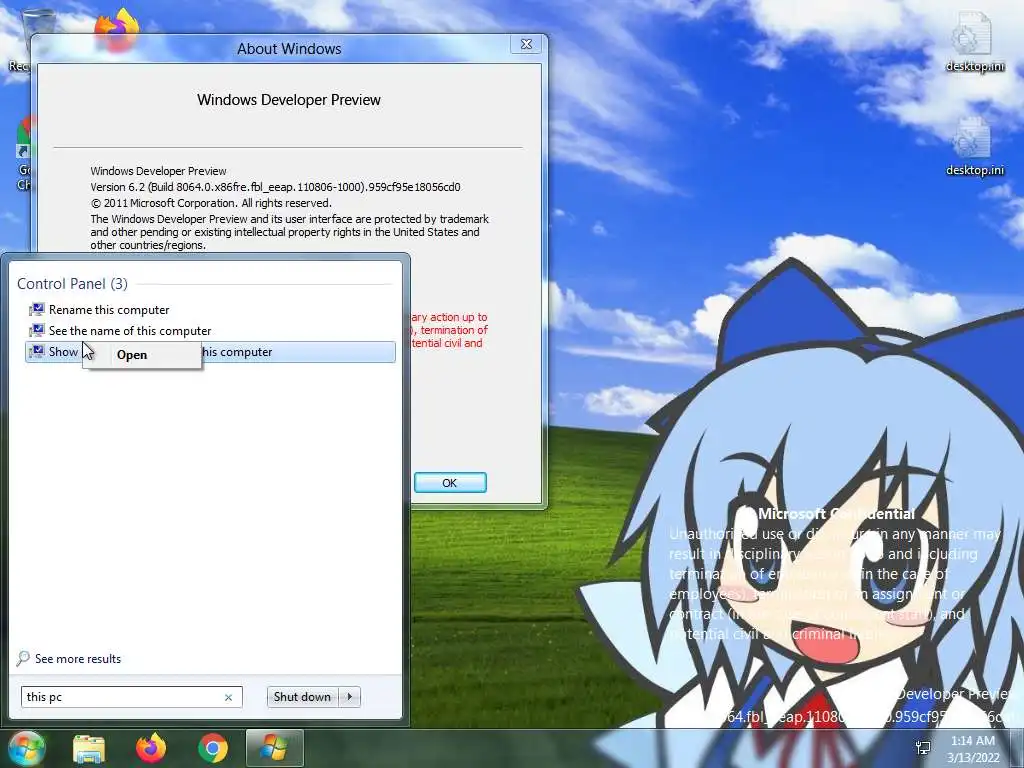Open the Start orb button
1024x768 pixels.
26,748
